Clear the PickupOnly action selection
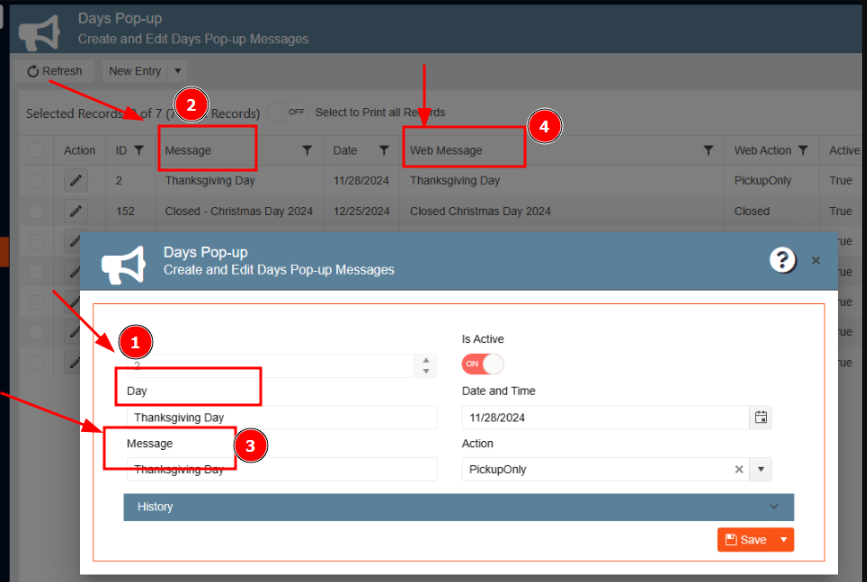Screen dimensions: 867x582 coord(739,469)
